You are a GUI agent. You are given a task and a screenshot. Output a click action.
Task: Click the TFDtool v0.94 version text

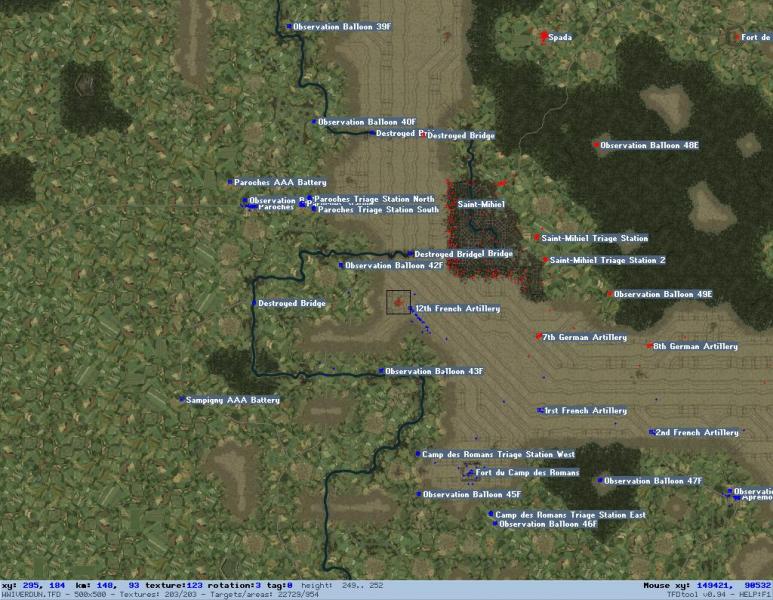tap(696, 595)
